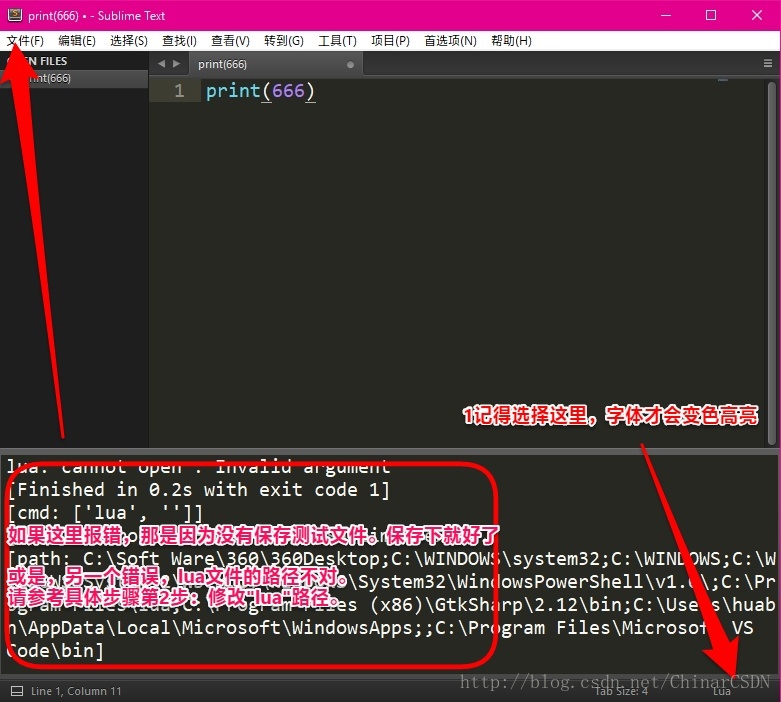Close the print(666) tab via unsaved dot
The width and height of the screenshot is (781, 702).
[x=350, y=64]
